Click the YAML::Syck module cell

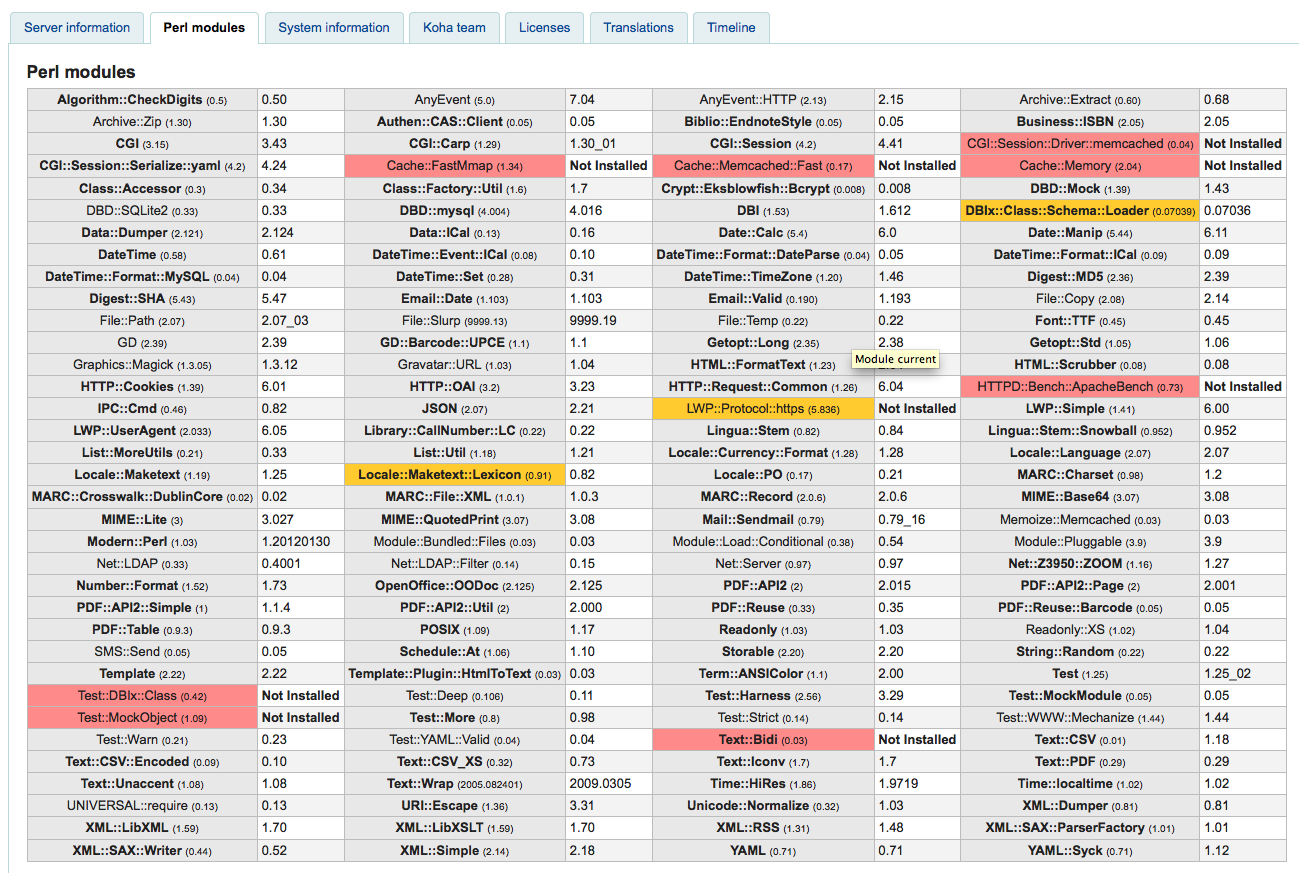(x=1080, y=851)
